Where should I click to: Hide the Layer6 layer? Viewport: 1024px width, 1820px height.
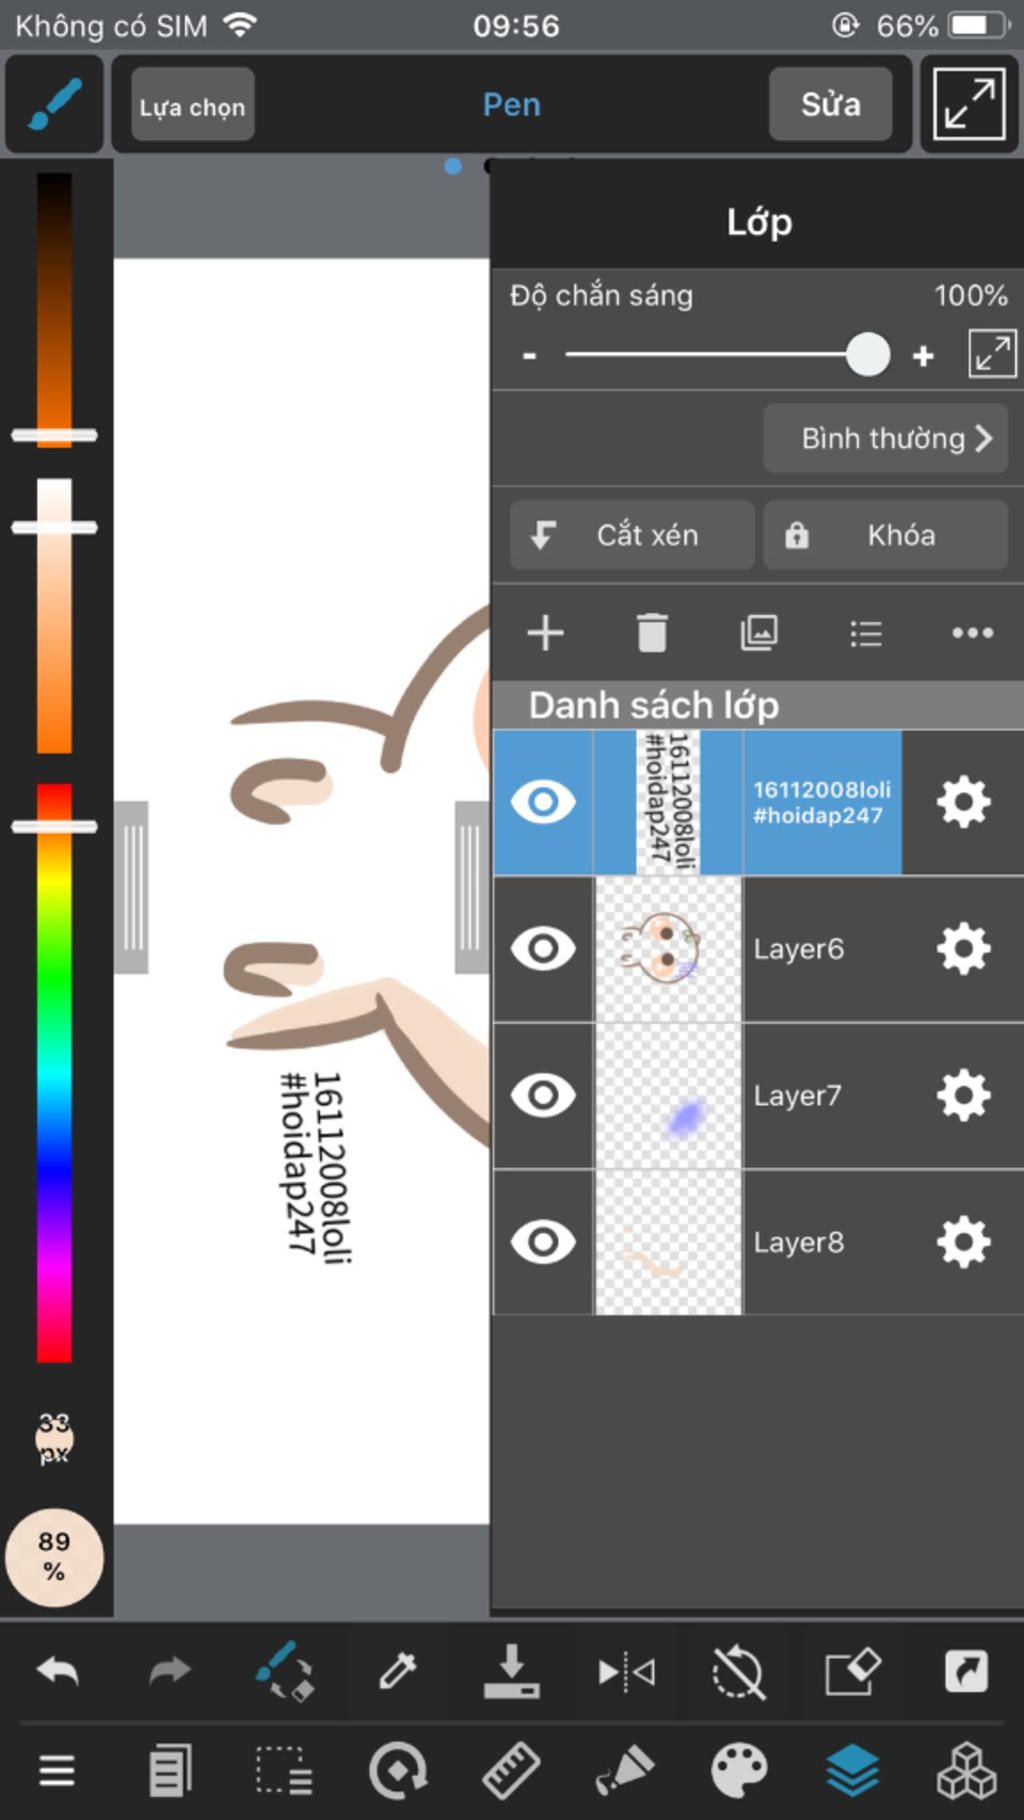point(543,948)
